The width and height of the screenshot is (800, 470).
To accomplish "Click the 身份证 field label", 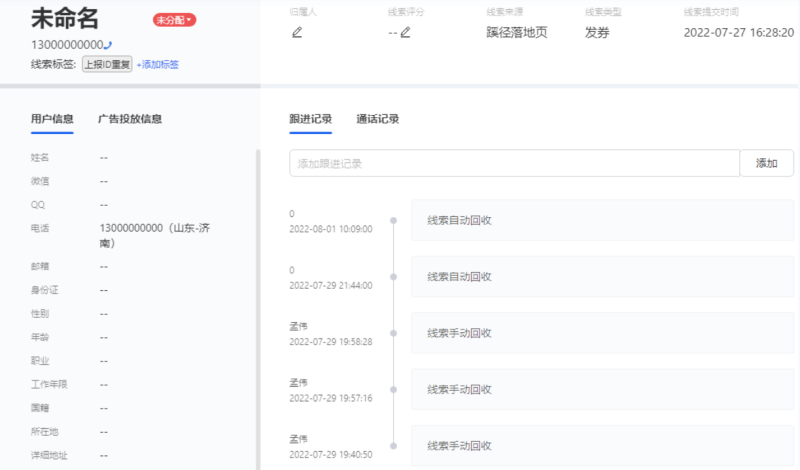I will click(x=44, y=290).
